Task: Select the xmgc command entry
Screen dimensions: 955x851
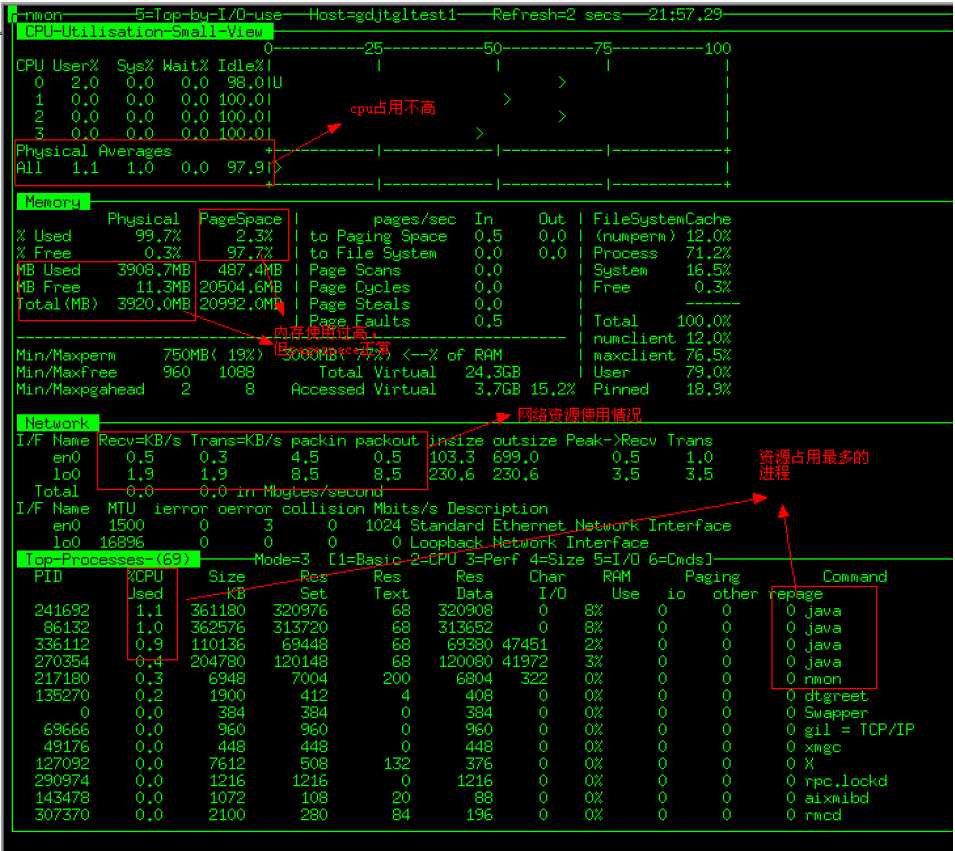Action: point(823,747)
